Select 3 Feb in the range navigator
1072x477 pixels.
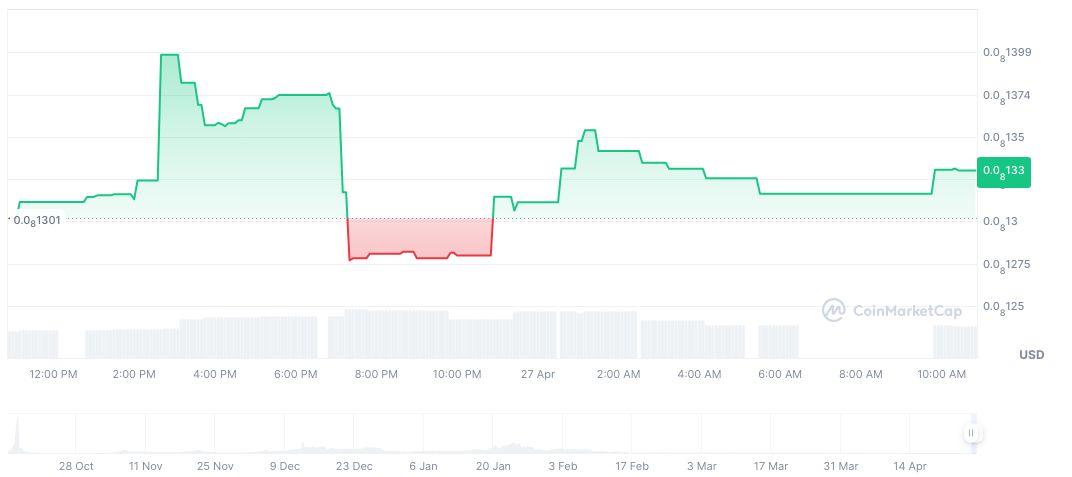[x=562, y=466]
